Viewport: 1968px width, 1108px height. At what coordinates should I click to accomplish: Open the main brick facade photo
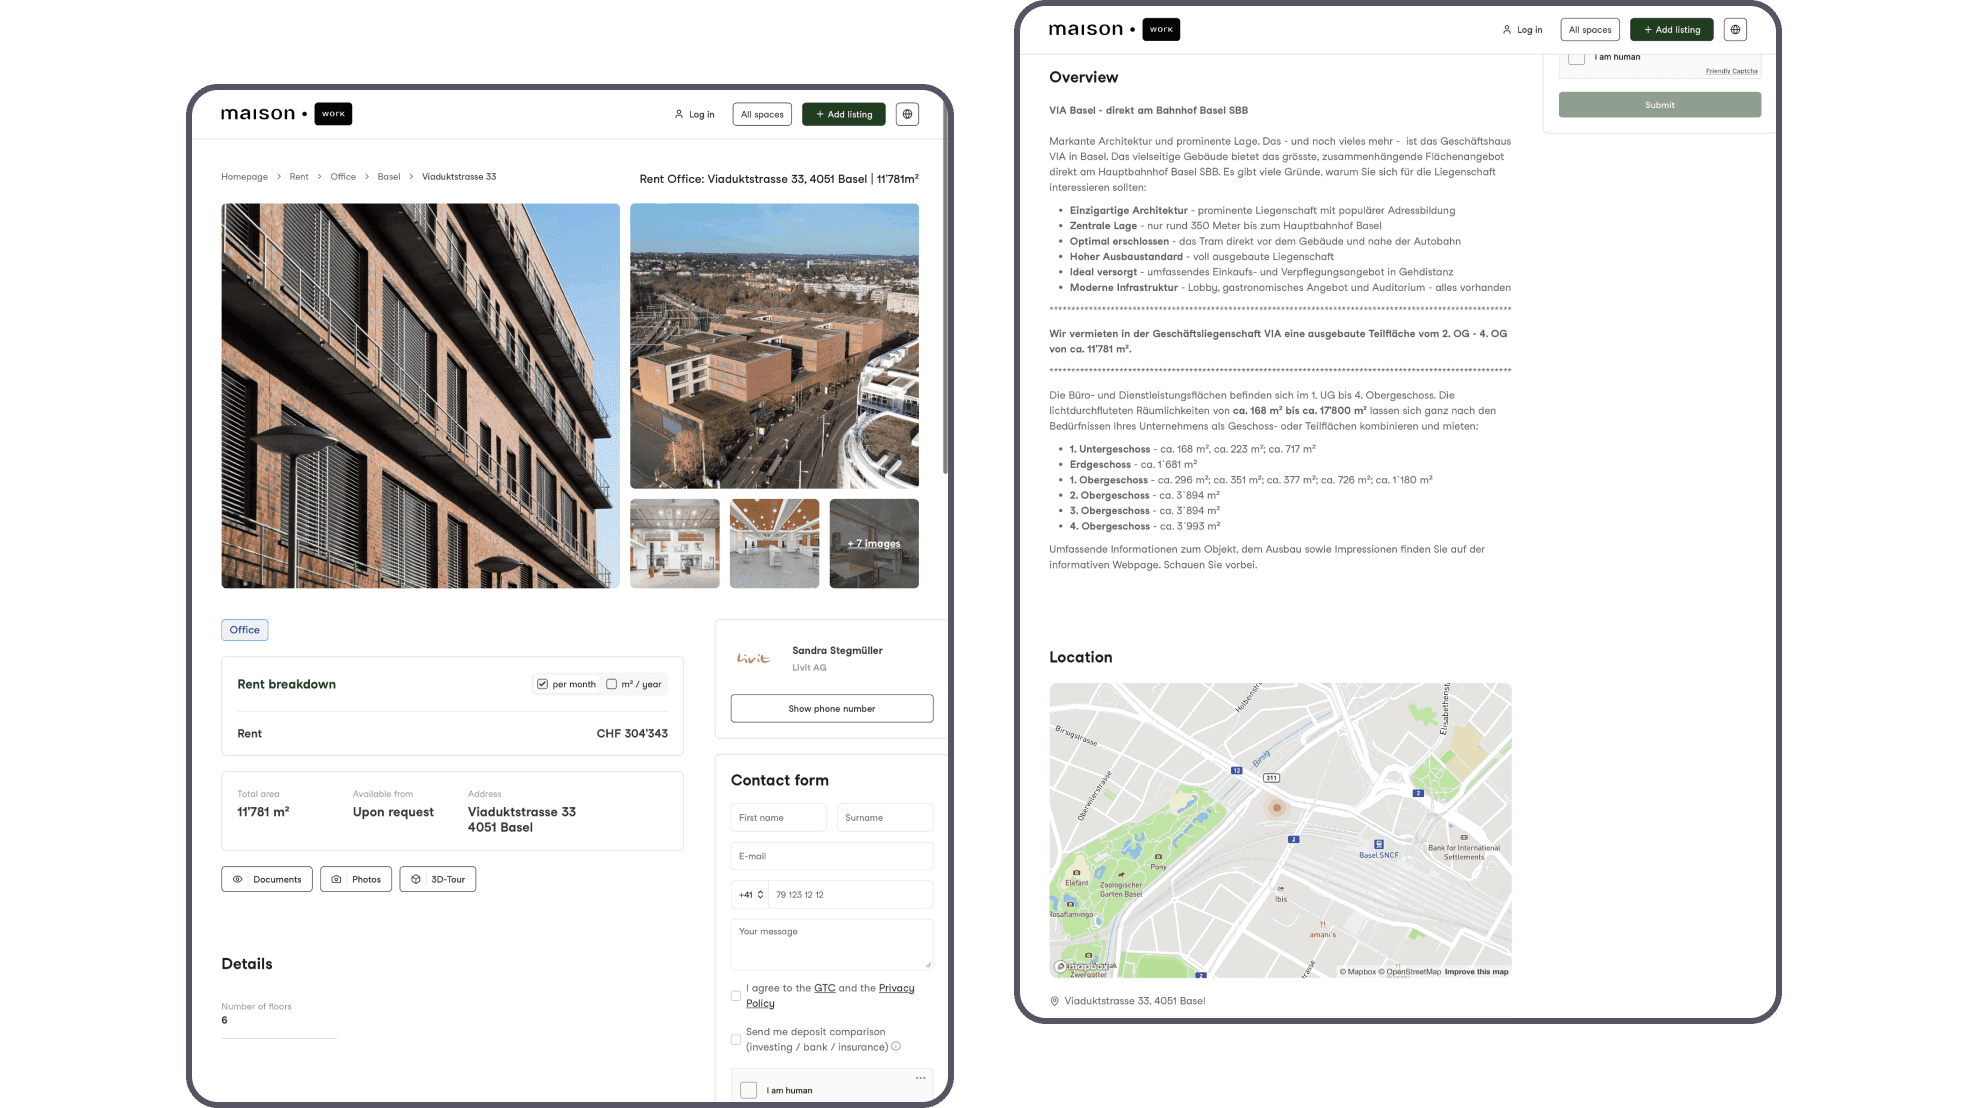click(420, 396)
